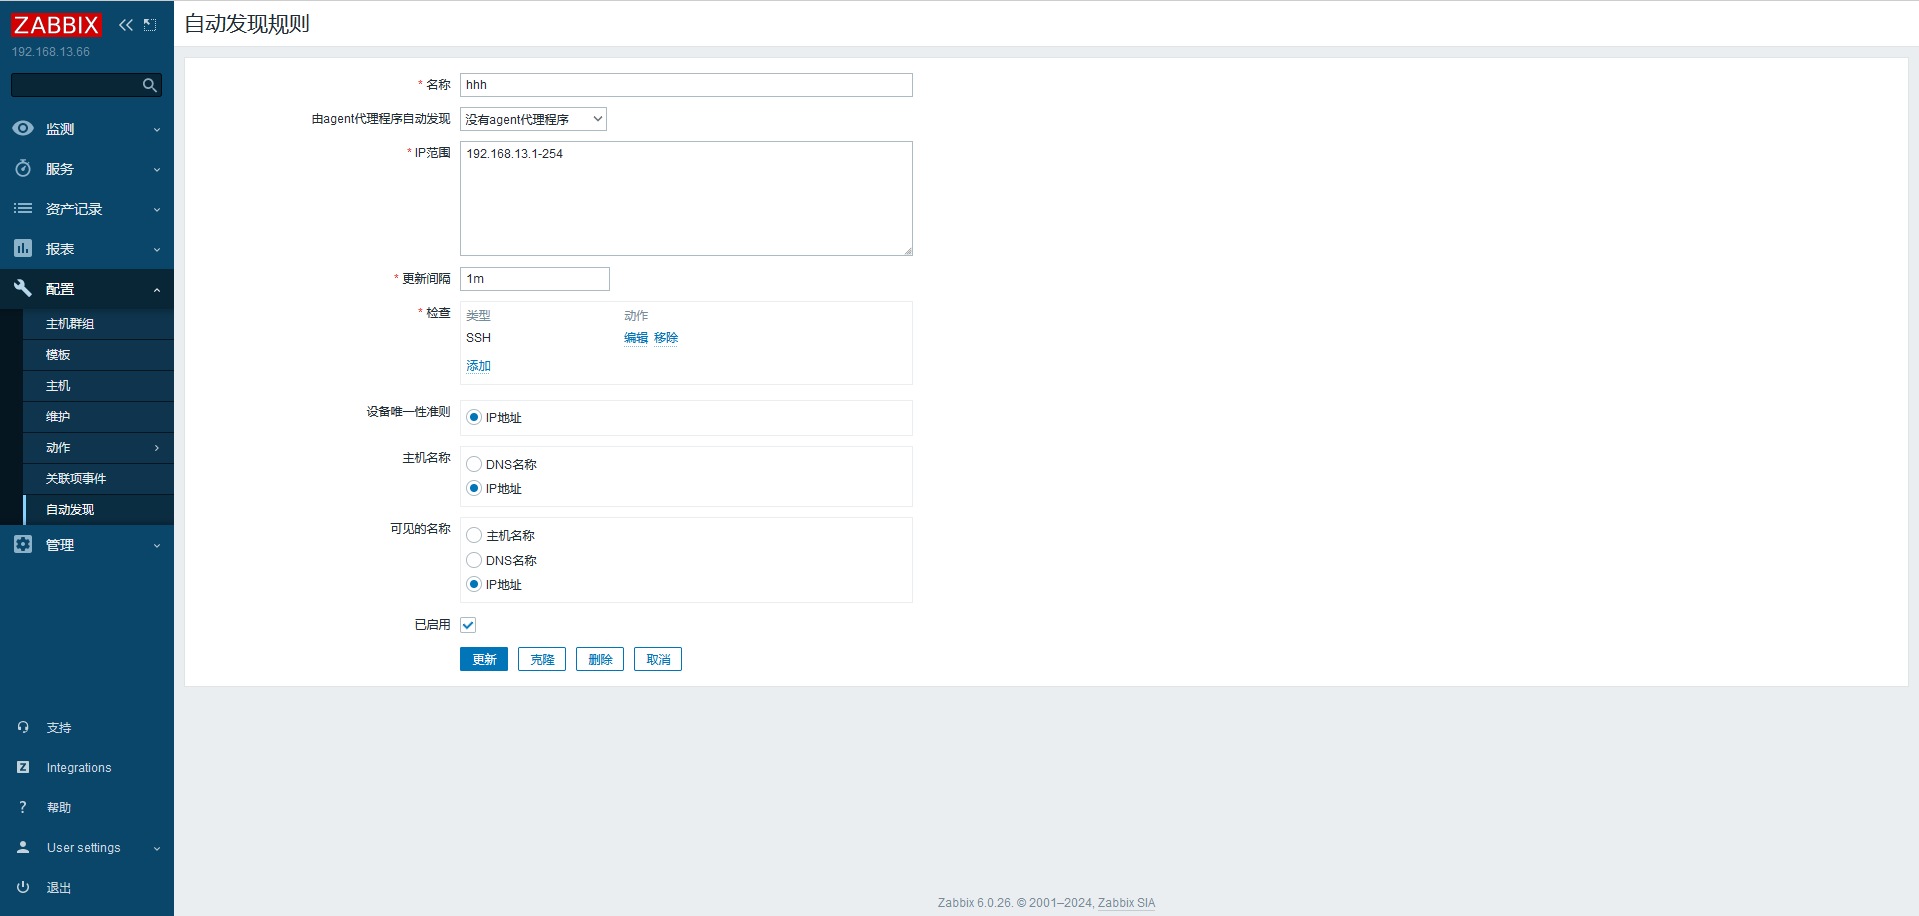
Task: Click the stopwatch icon for 服务
Action: click(23, 169)
